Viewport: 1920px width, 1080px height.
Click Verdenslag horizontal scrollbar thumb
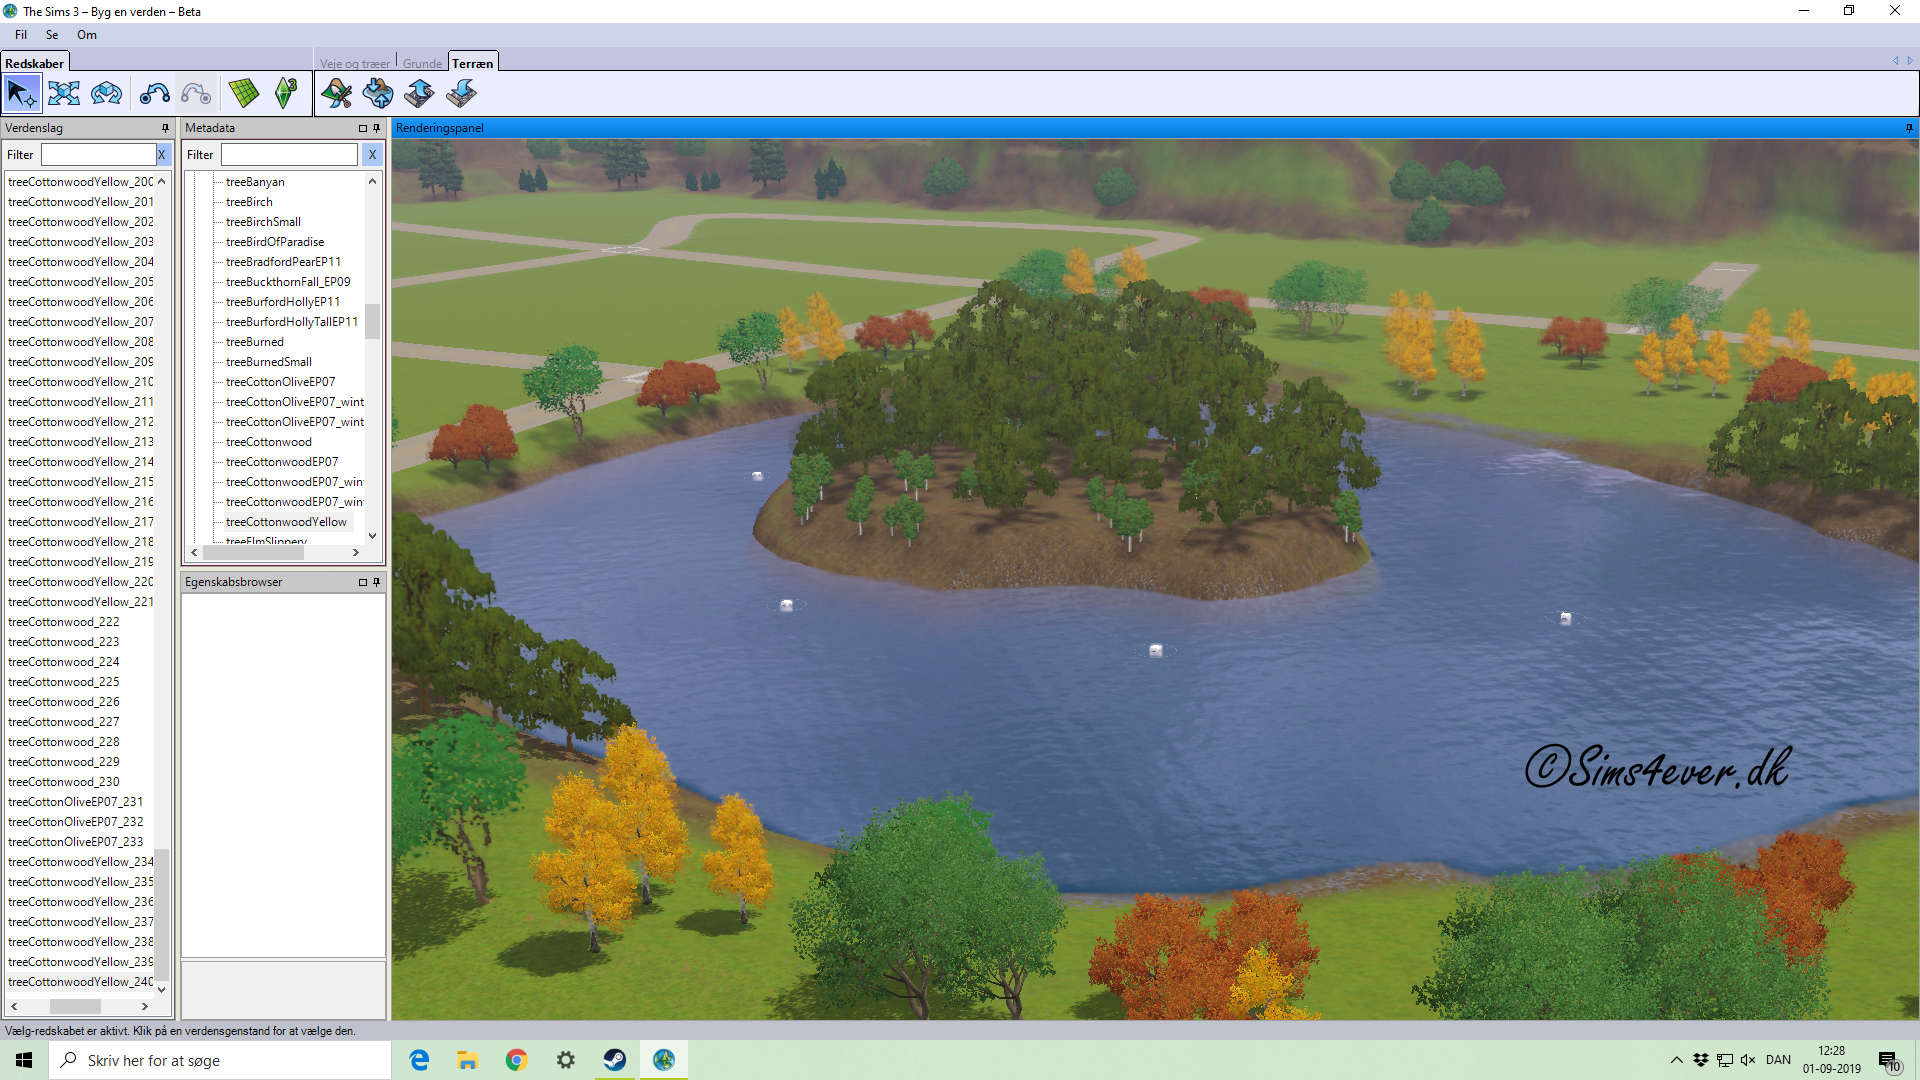(x=75, y=1006)
